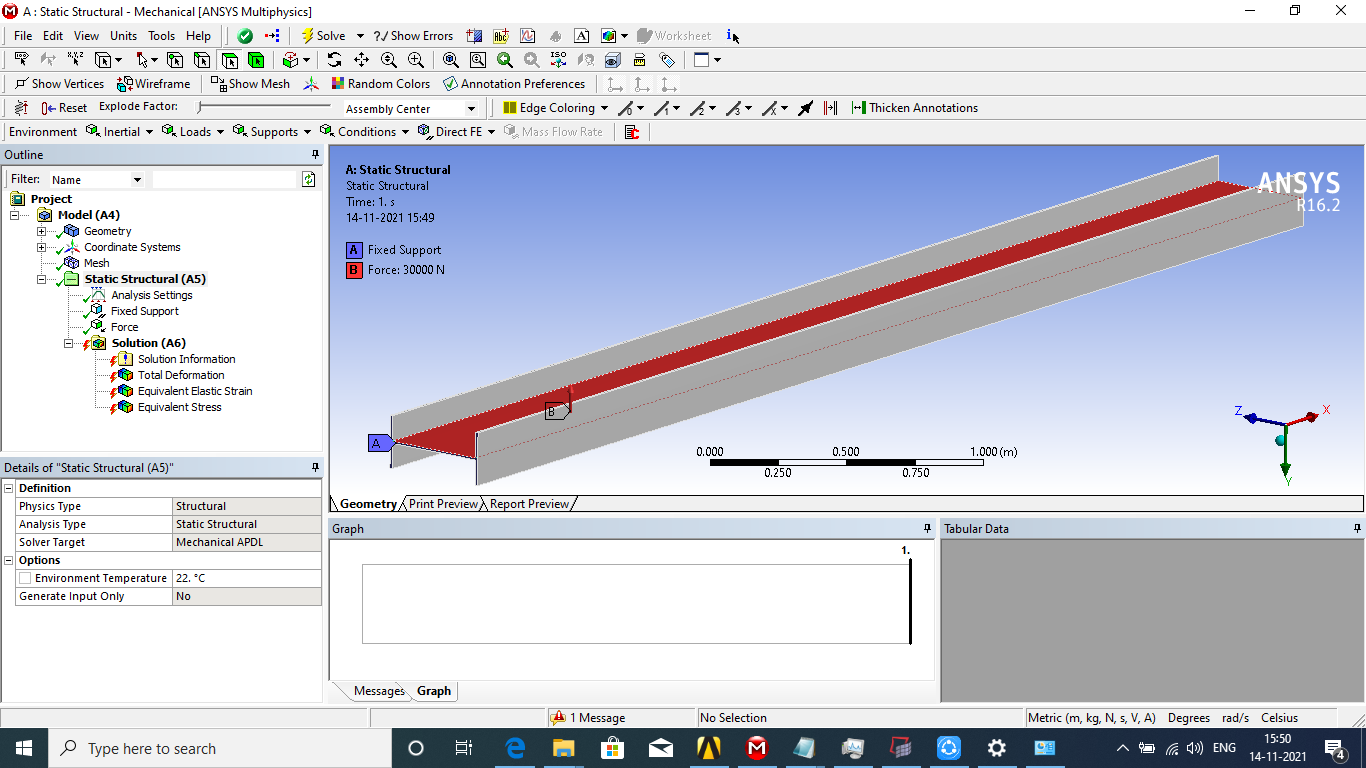Click the Rotate view tool icon
The image size is (1366, 768).
pyautogui.click(x=334, y=60)
